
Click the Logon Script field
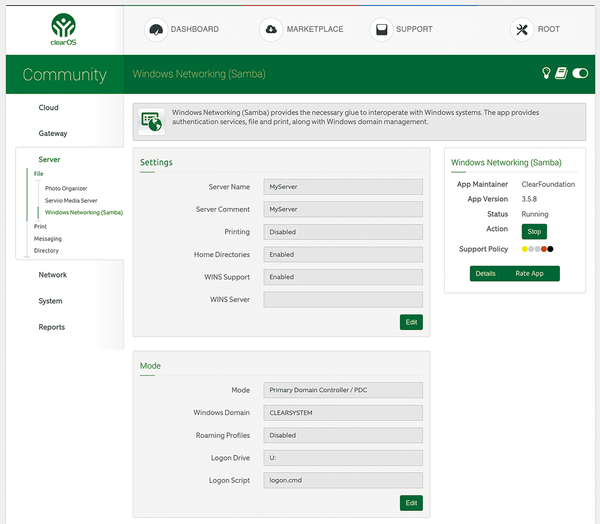(x=343, y=480)
